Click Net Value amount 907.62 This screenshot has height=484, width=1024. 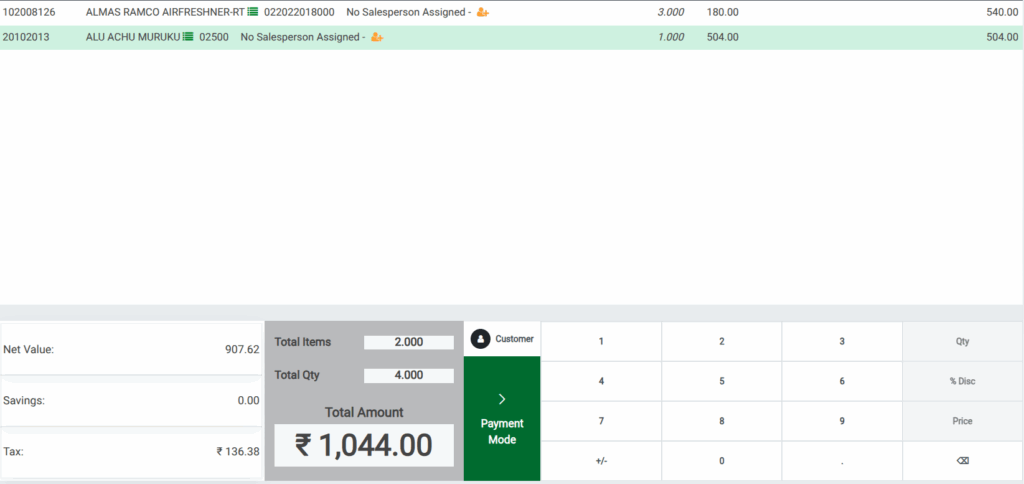[242, 349]
